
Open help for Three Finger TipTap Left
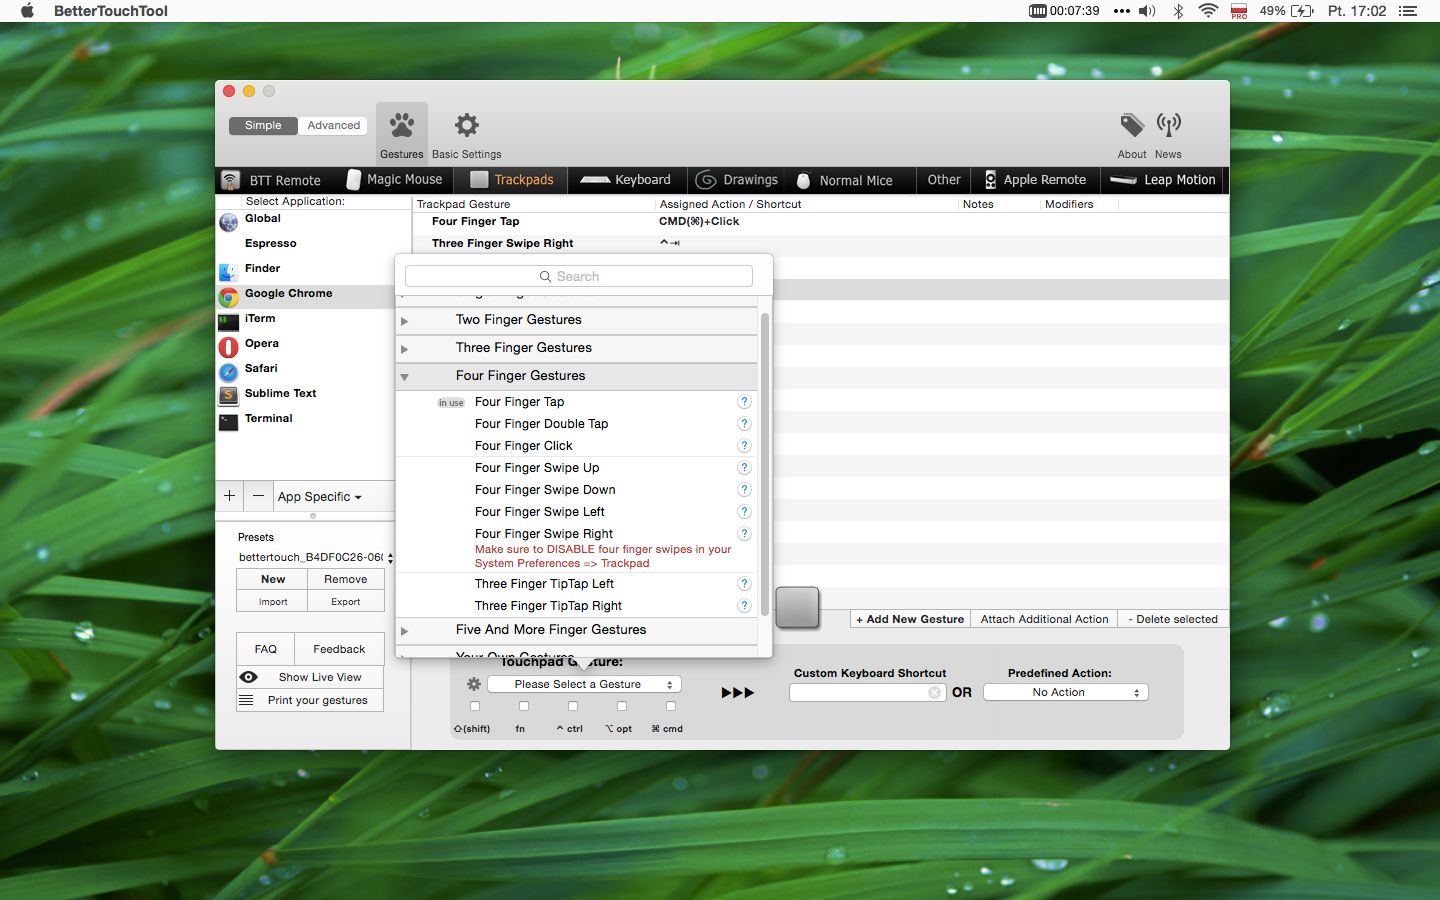tap(744, 584)
